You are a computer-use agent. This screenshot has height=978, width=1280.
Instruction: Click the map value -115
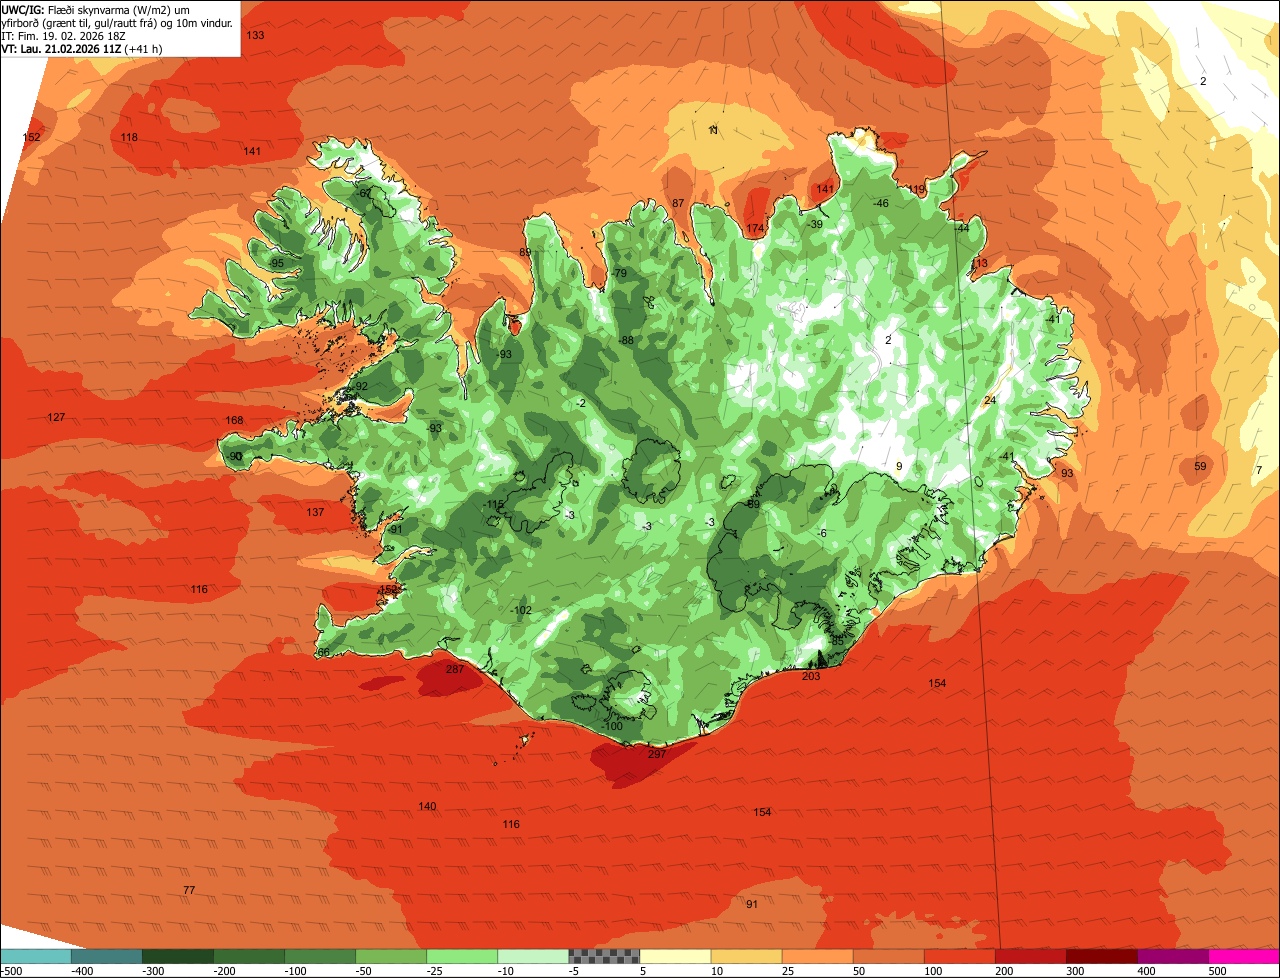494,504
